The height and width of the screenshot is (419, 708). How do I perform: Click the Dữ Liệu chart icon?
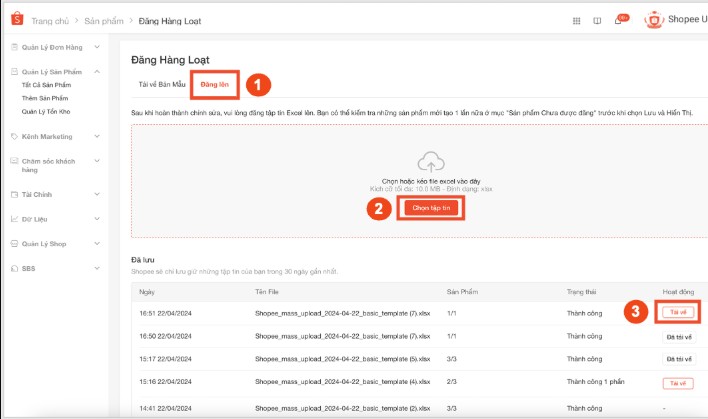(14, 219)
